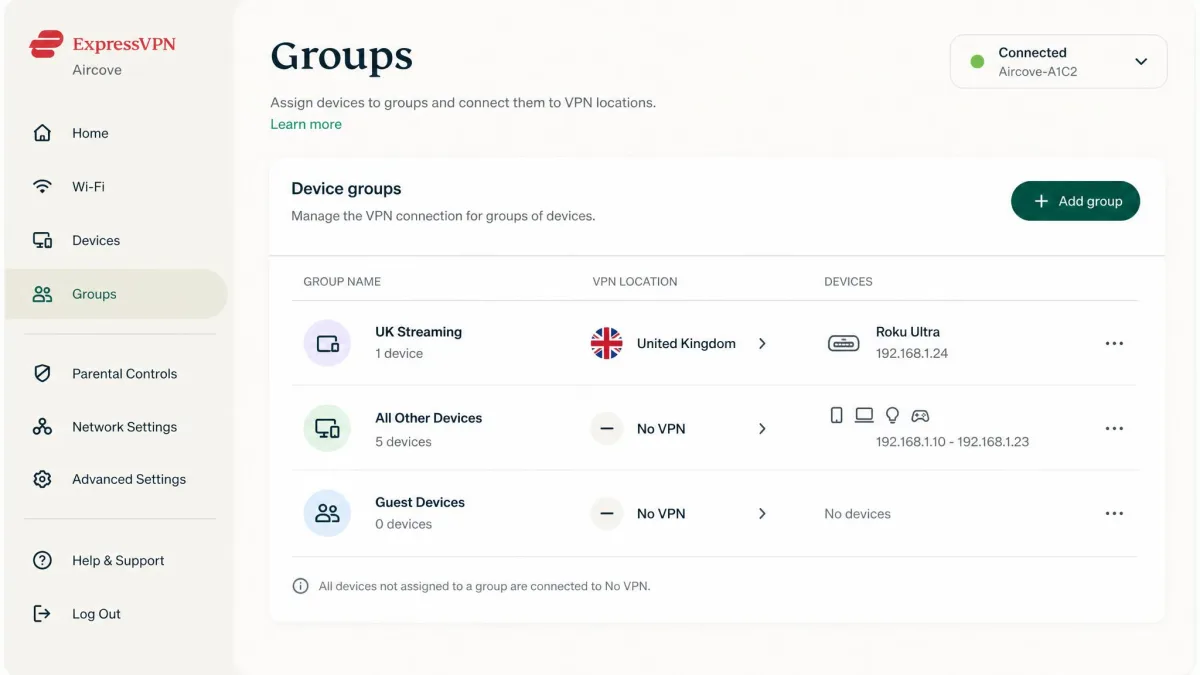Click the Device groups heading
The image size is (1200, 675).
coord(346,188)
